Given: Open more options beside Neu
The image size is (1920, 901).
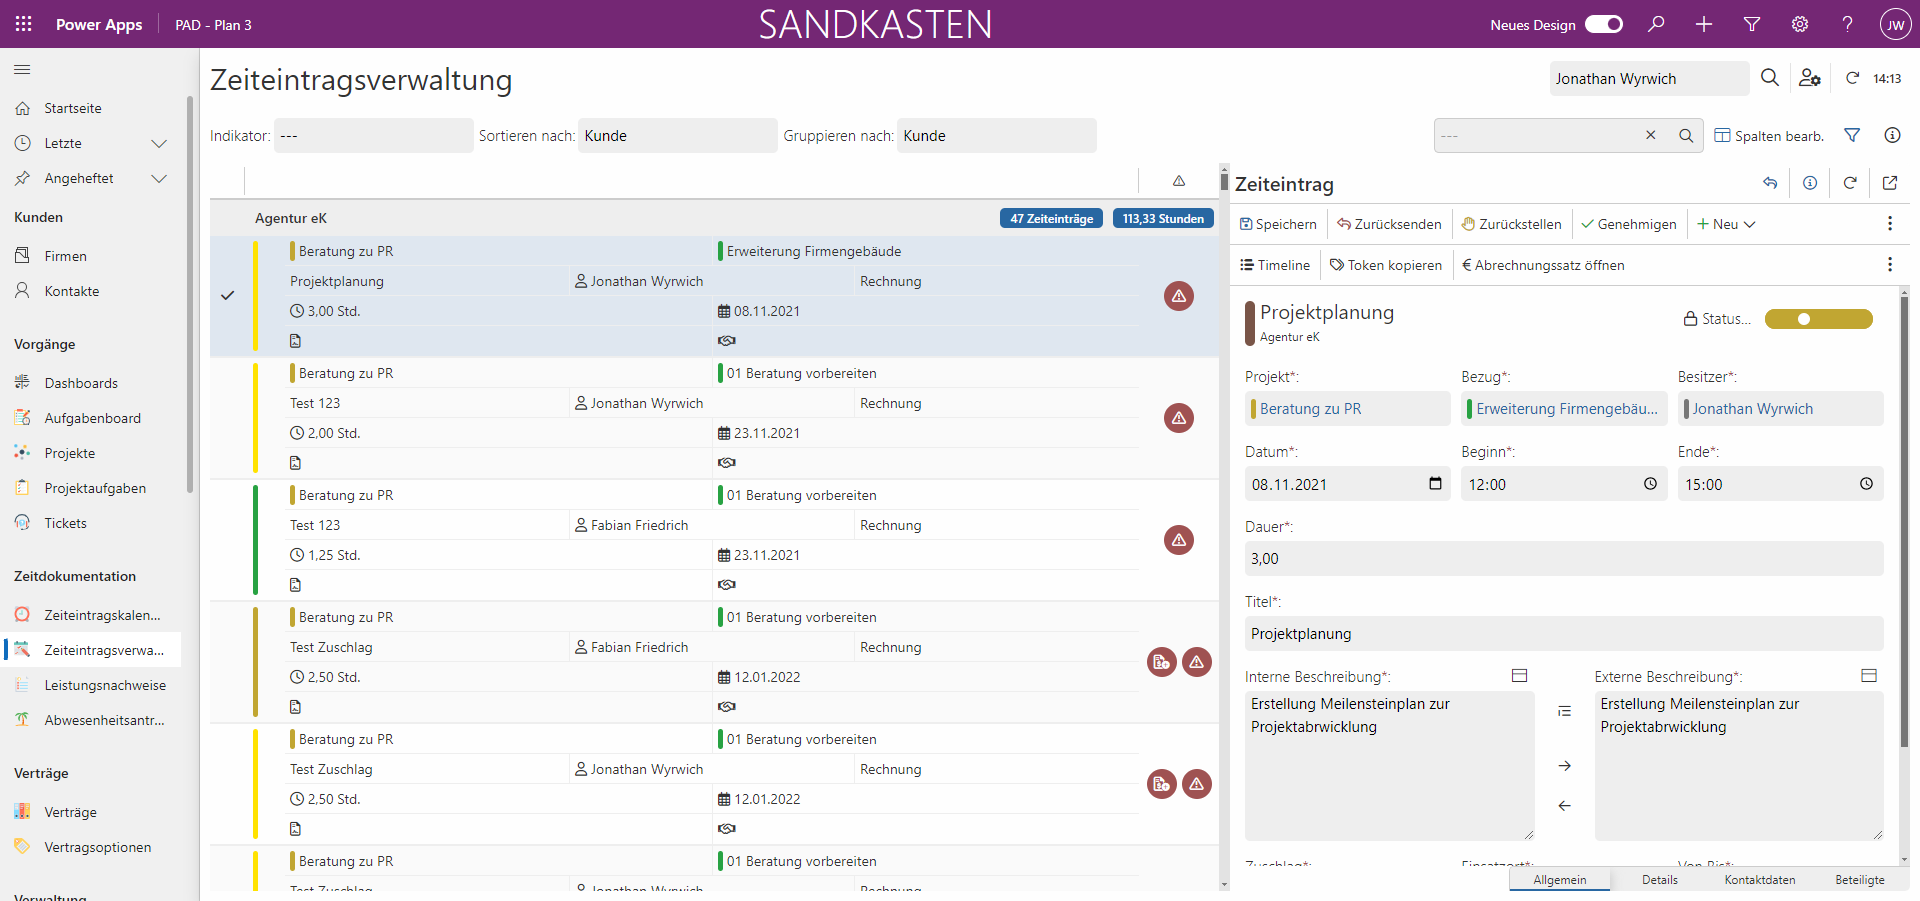Looking at the screenshot, I should coord(1890,224).
